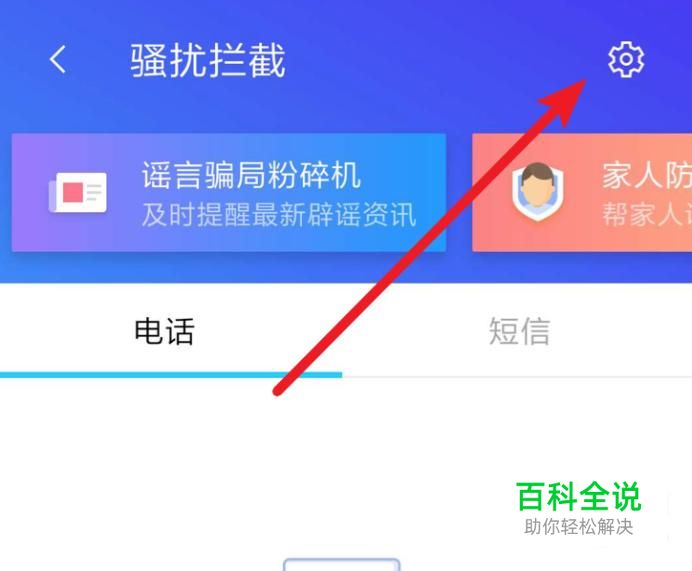Tap the gray divider line under 短信
The height and width of the screenshot is (571, 692).
517,377
